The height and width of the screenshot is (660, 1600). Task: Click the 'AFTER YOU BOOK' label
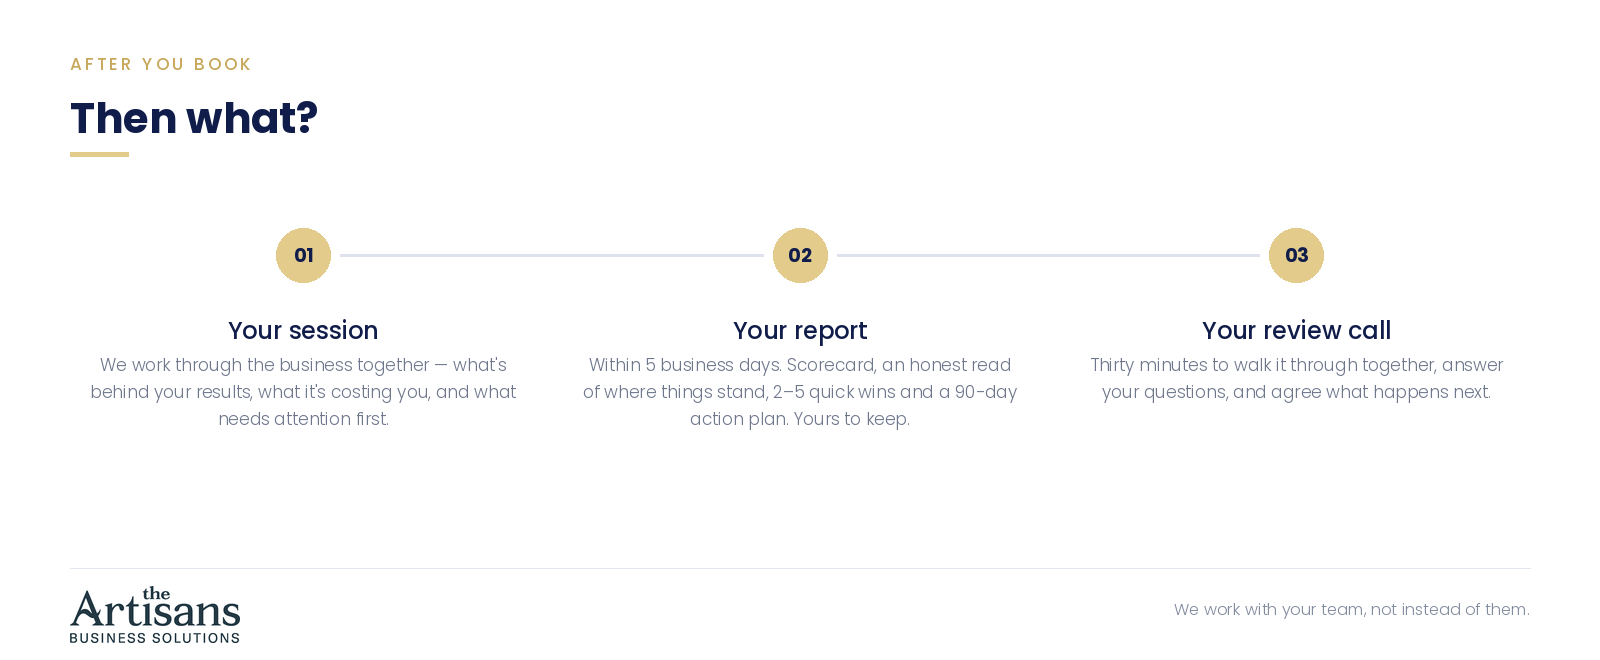[161, 64]
